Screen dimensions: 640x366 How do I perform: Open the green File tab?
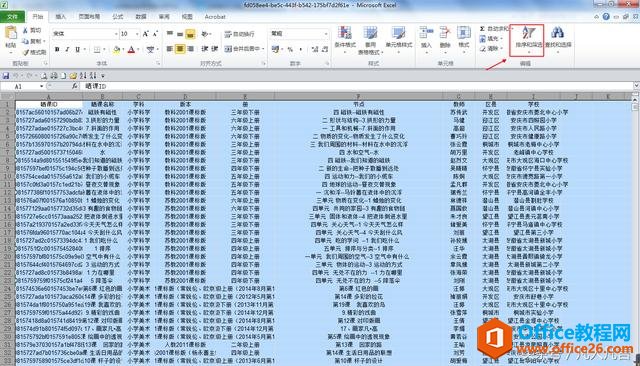(x=13, y=17)
